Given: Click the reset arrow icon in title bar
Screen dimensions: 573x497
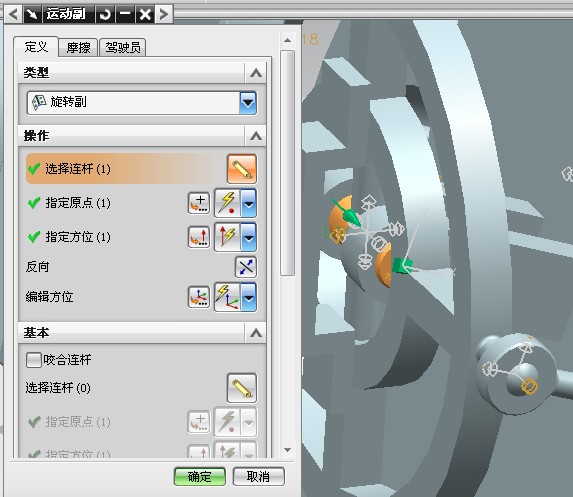Looking at the screenshot, I should [105, 14].
